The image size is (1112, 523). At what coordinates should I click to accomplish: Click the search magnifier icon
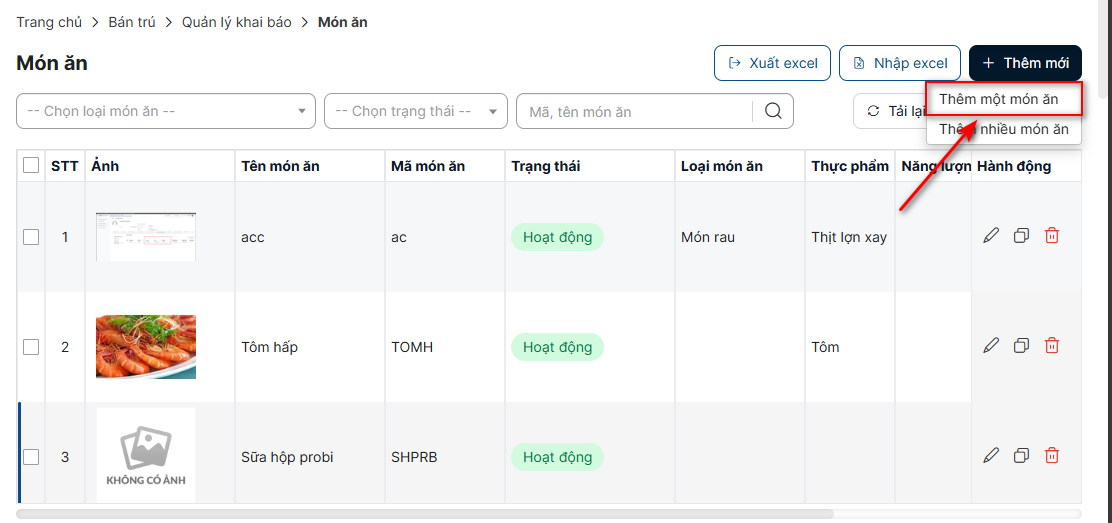(x=773, y=111)
